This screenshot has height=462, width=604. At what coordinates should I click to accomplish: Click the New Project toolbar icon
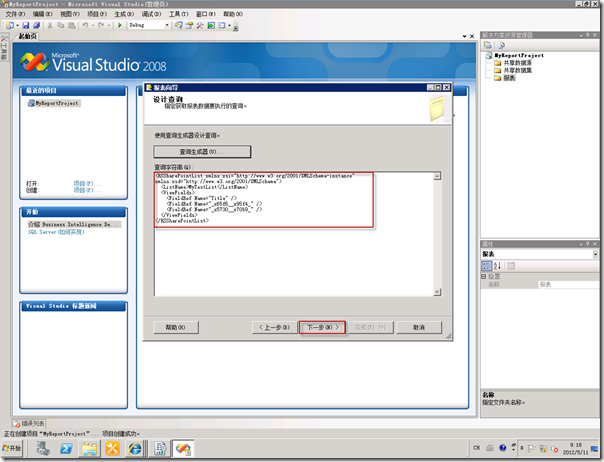(10, 25)
